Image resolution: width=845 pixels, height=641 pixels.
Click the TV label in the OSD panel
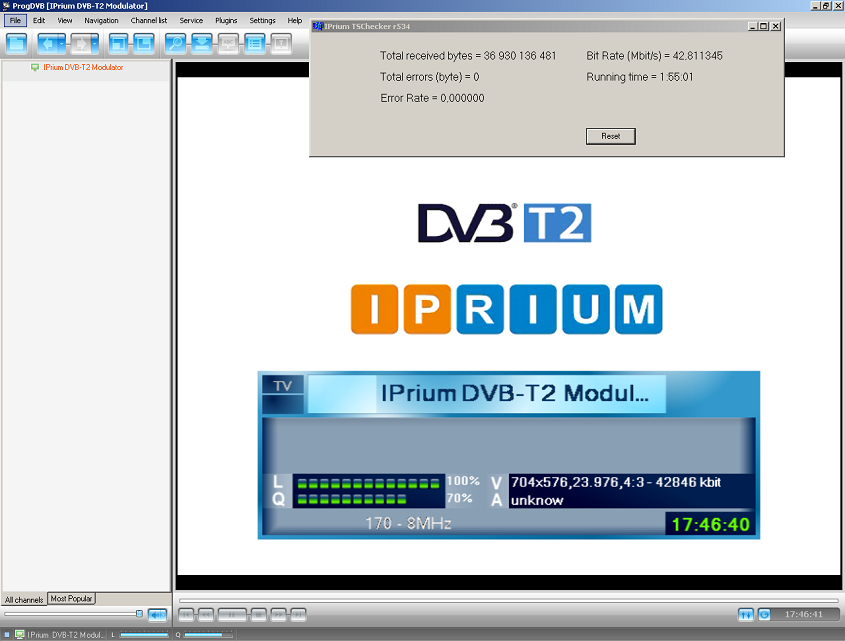click(283, 385)
